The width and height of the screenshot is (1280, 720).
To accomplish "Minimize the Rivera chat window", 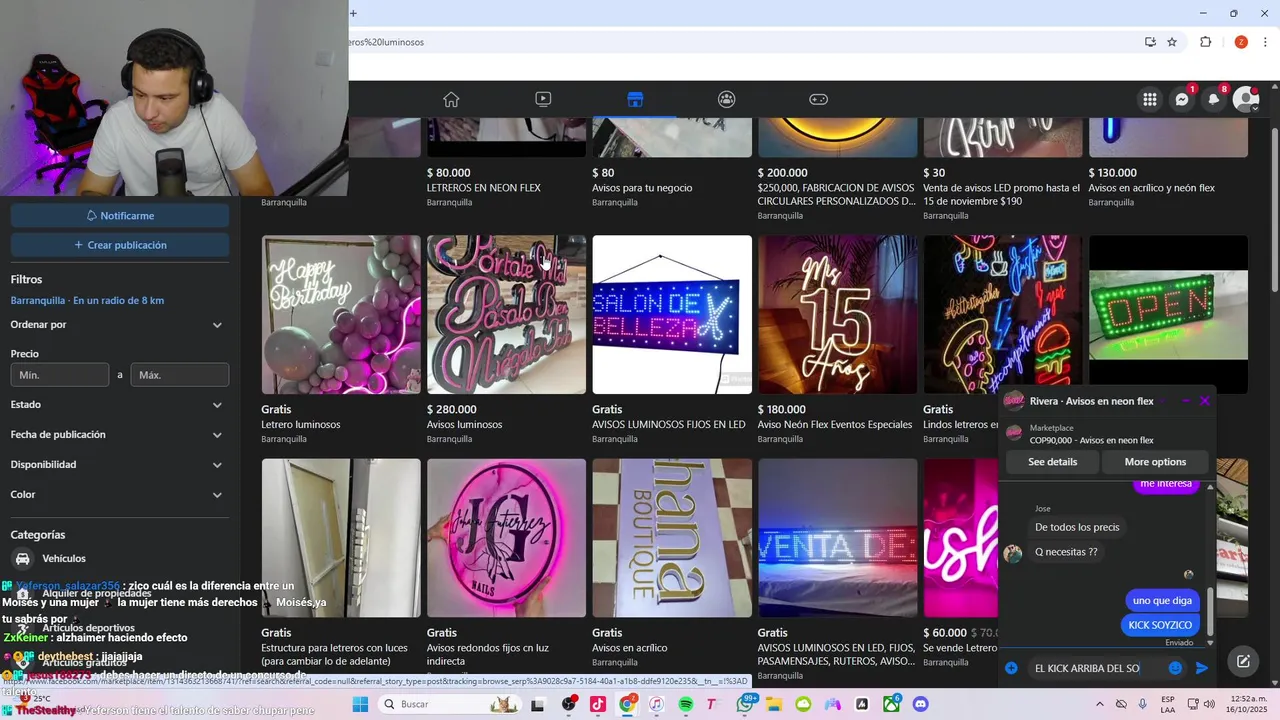I will 1186,401.
